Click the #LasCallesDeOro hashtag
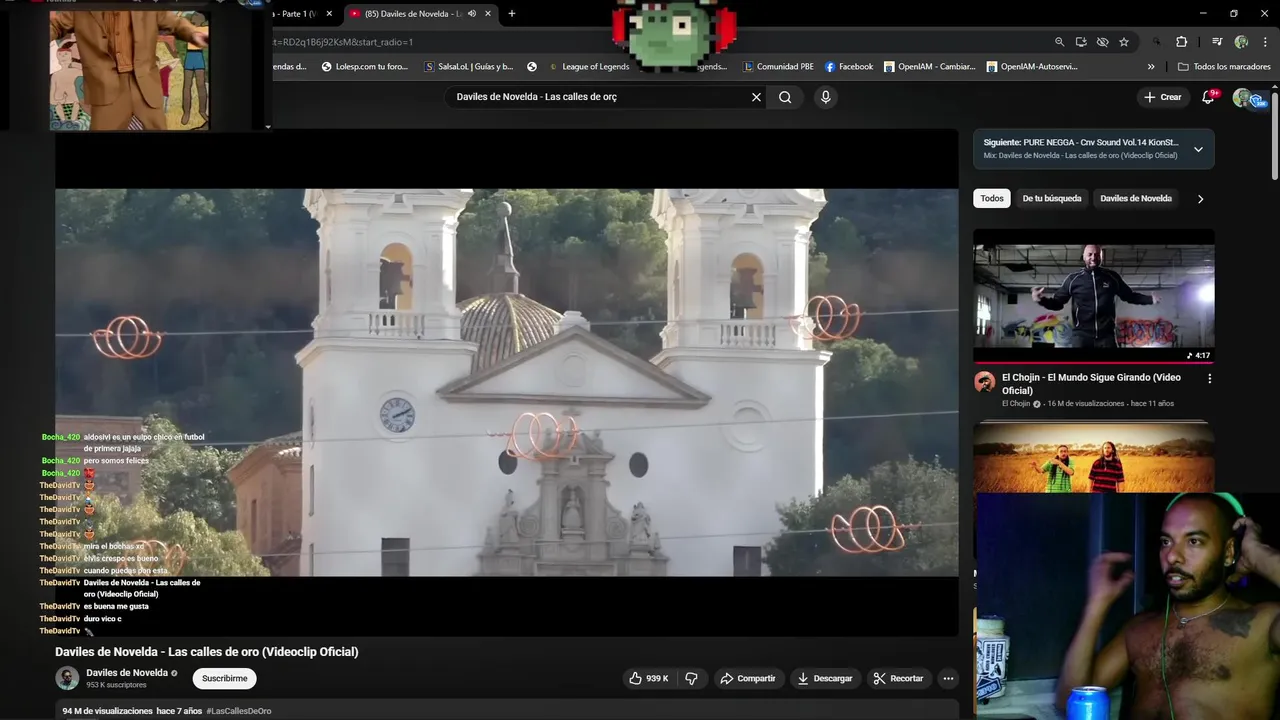The image size is (1280, 720). click(x=239, y=711)
